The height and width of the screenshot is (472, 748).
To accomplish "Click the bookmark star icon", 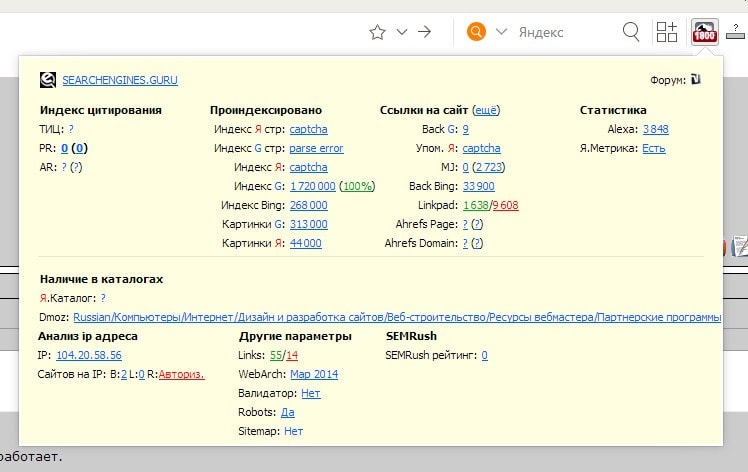I will click(377, 32).
